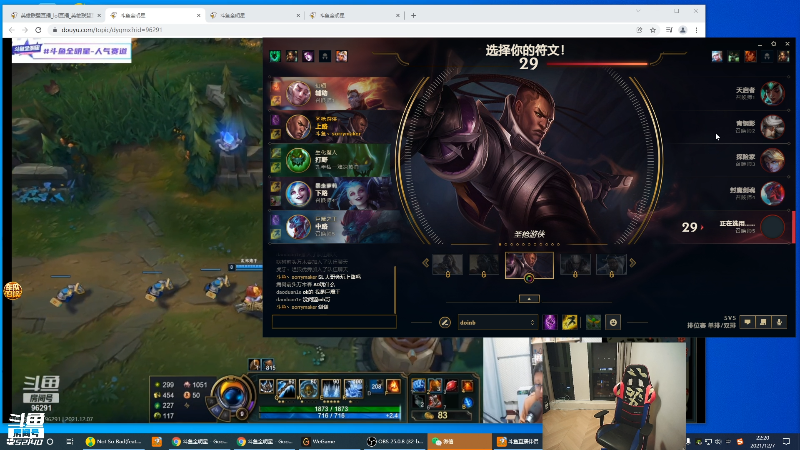Screen dimensions: 800x450
Task: Open the 'doinb' rune page dropdown
Action: [x=497, y=322]
